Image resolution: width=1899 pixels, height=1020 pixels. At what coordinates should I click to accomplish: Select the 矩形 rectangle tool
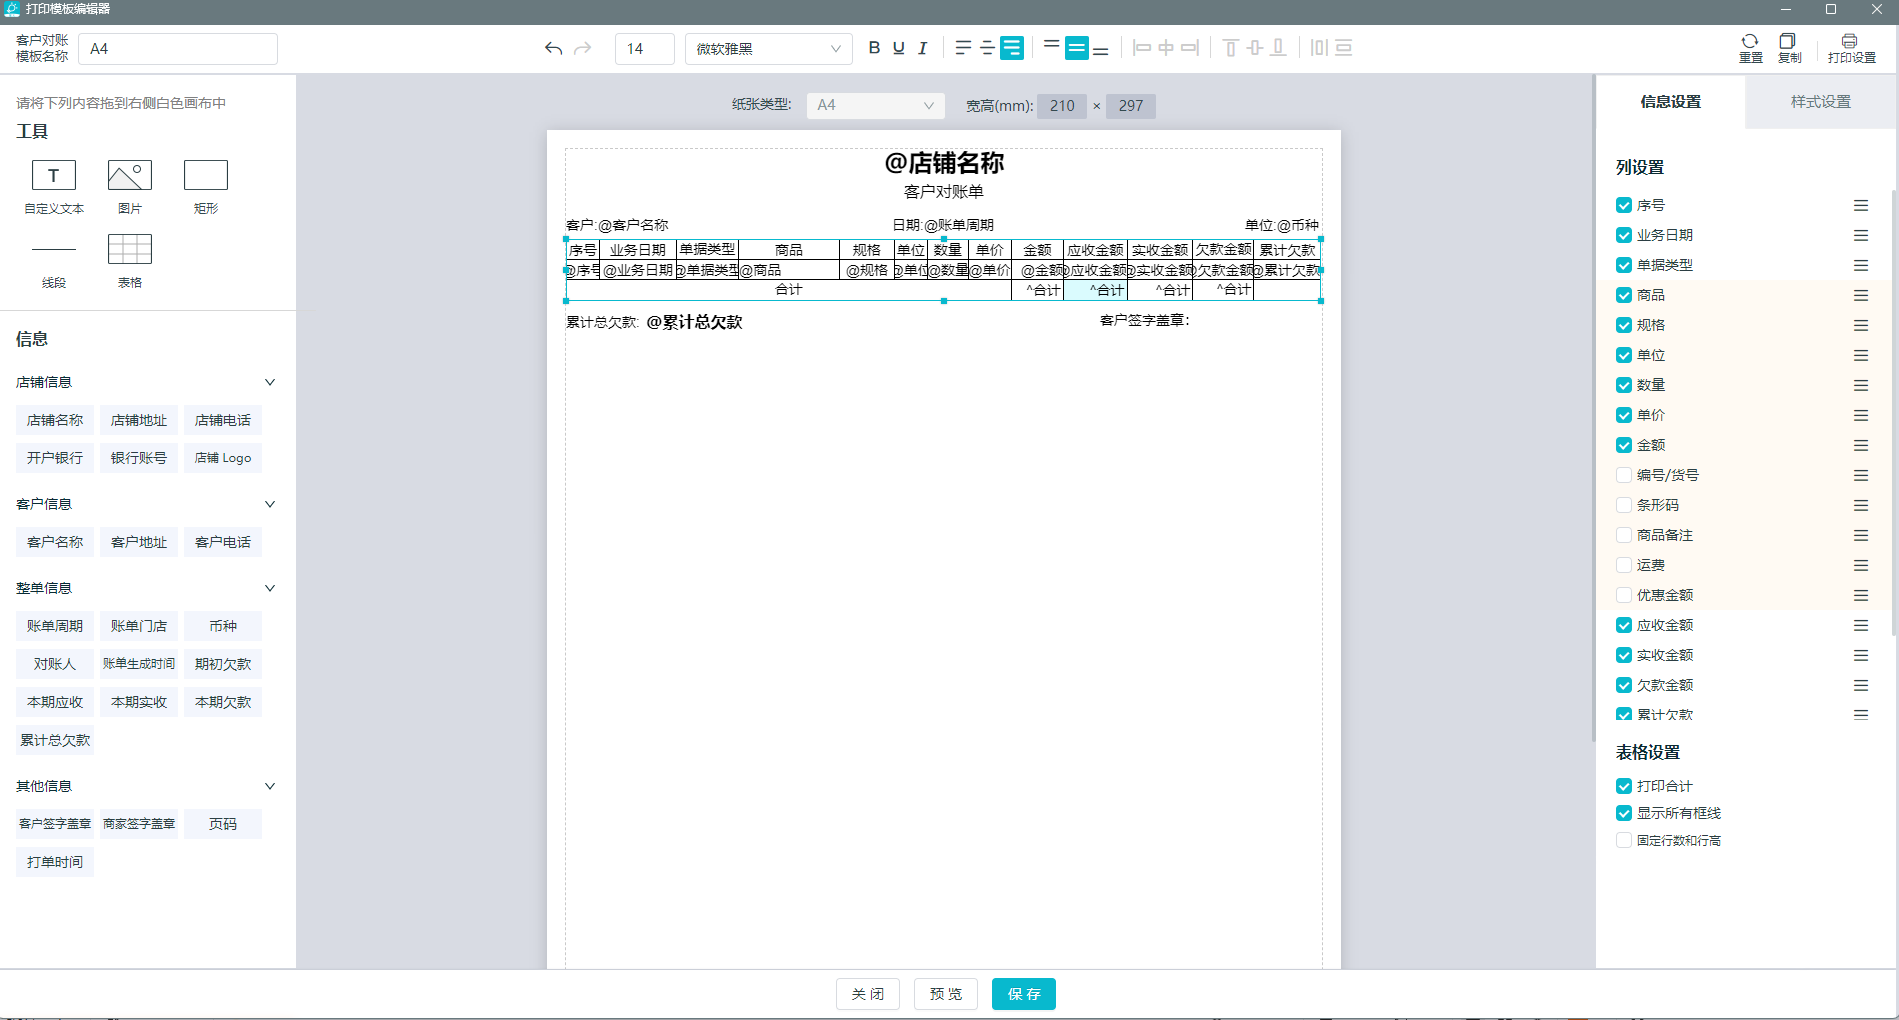(206, 187)
